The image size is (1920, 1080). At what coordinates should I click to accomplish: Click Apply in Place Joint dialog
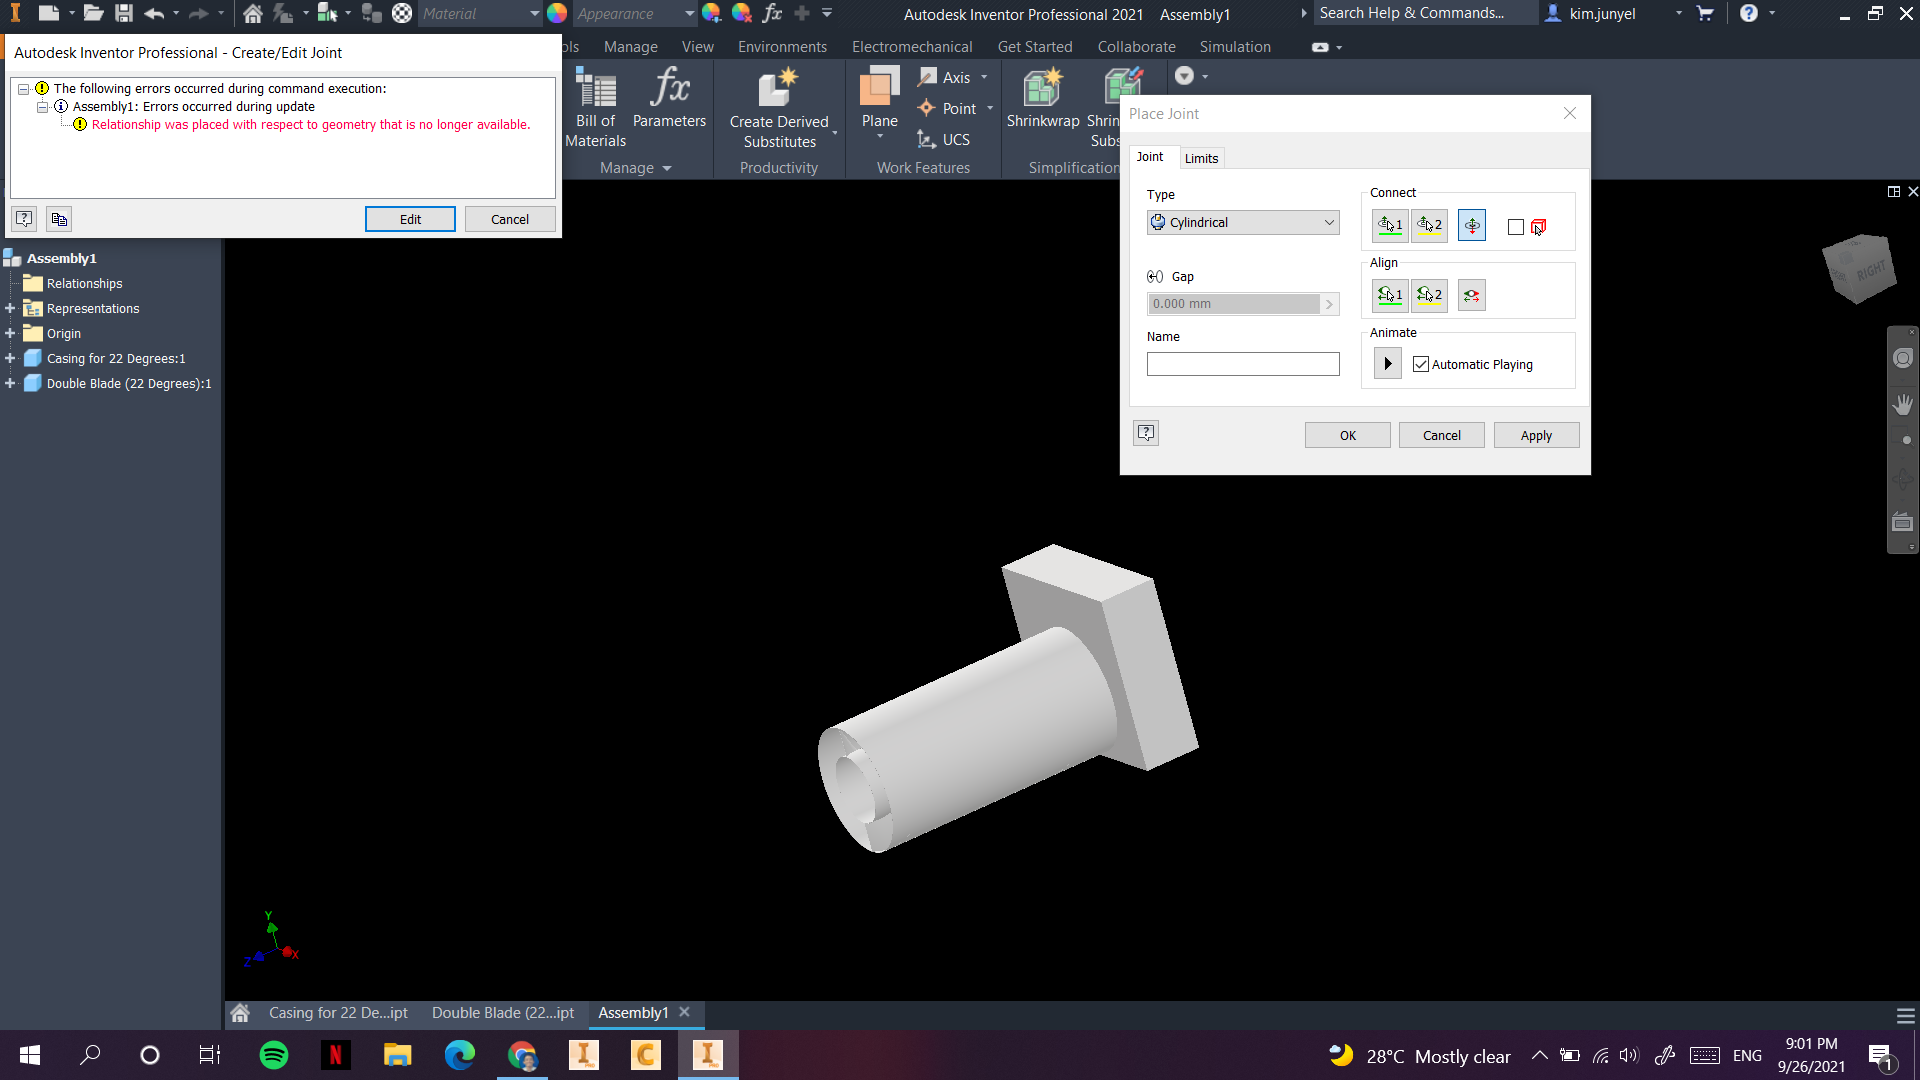click(1536, 435)
